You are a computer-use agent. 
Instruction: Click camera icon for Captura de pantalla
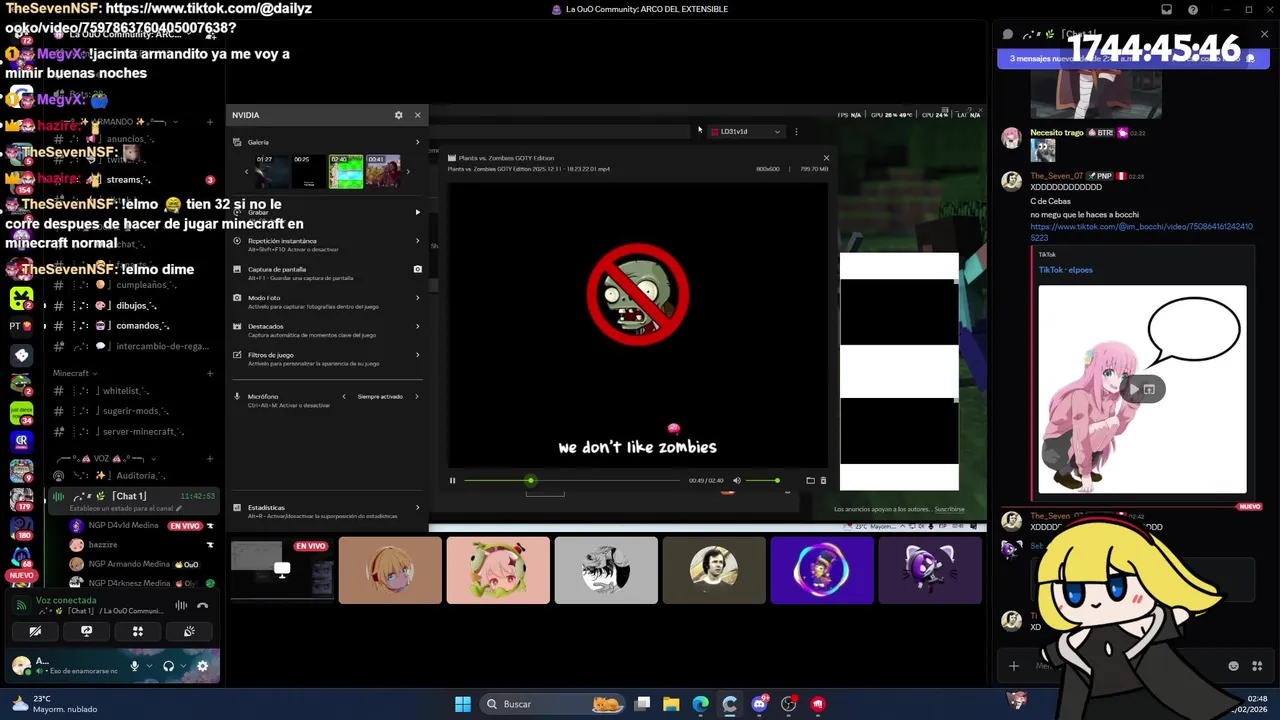click(x=417, y=269)
